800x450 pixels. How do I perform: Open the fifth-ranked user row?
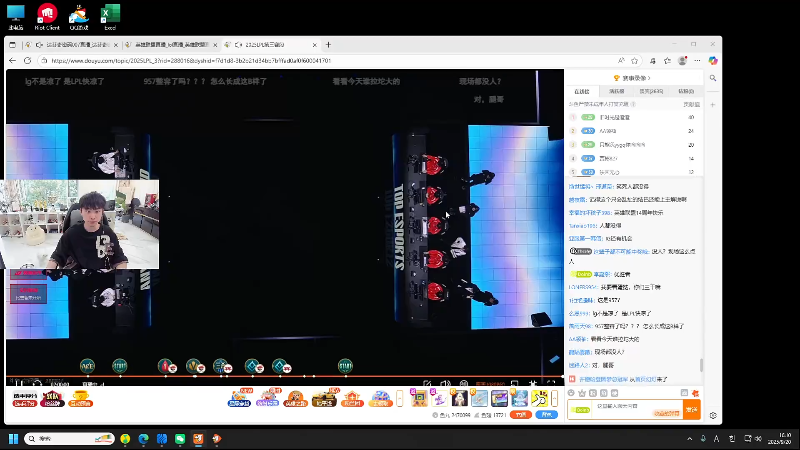(633, 172)
